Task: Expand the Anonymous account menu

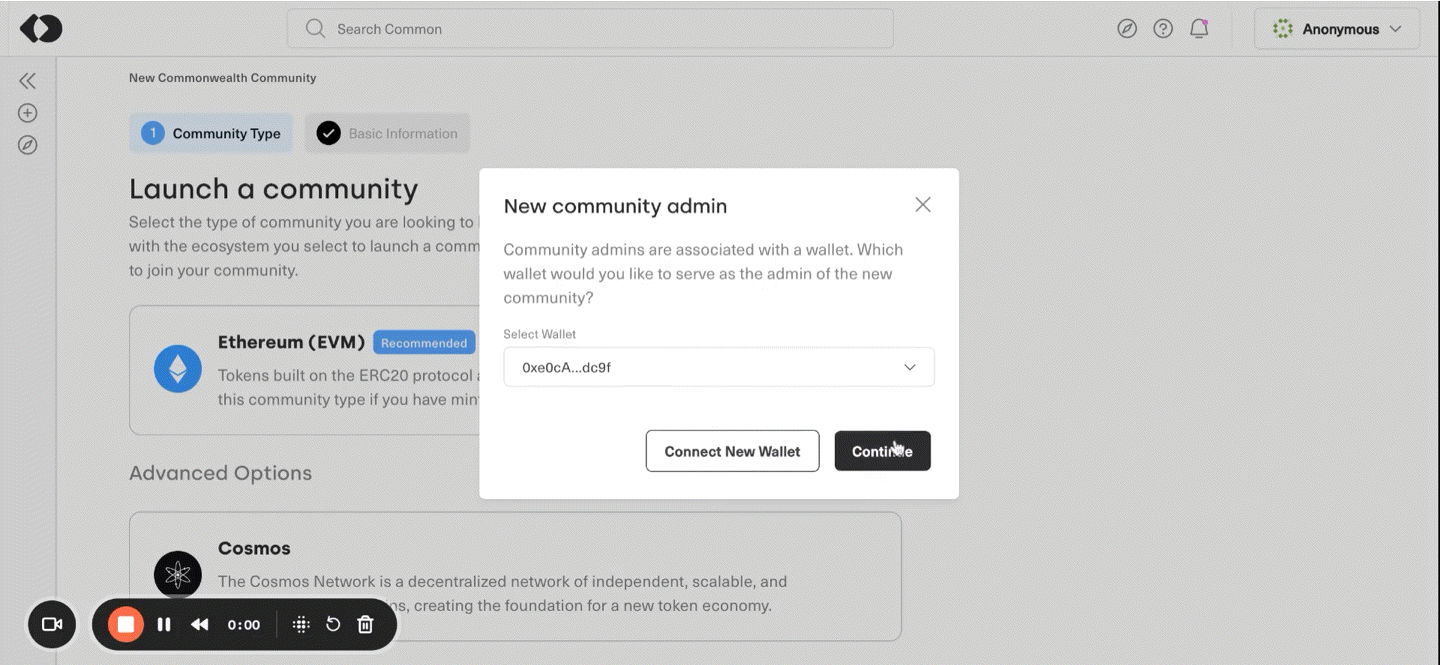Action: 1337,29
